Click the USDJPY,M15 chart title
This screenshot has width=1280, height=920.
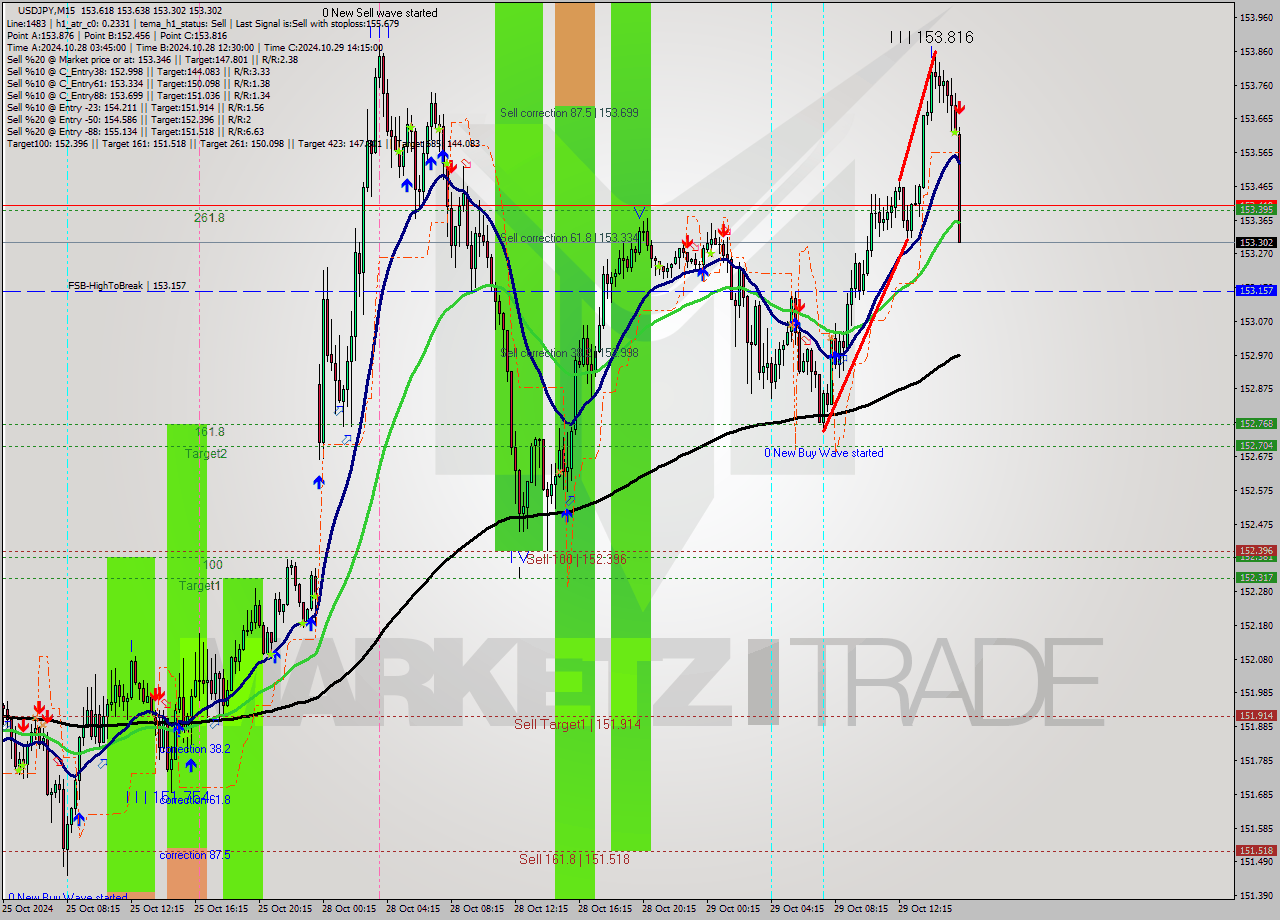point(49,10)
